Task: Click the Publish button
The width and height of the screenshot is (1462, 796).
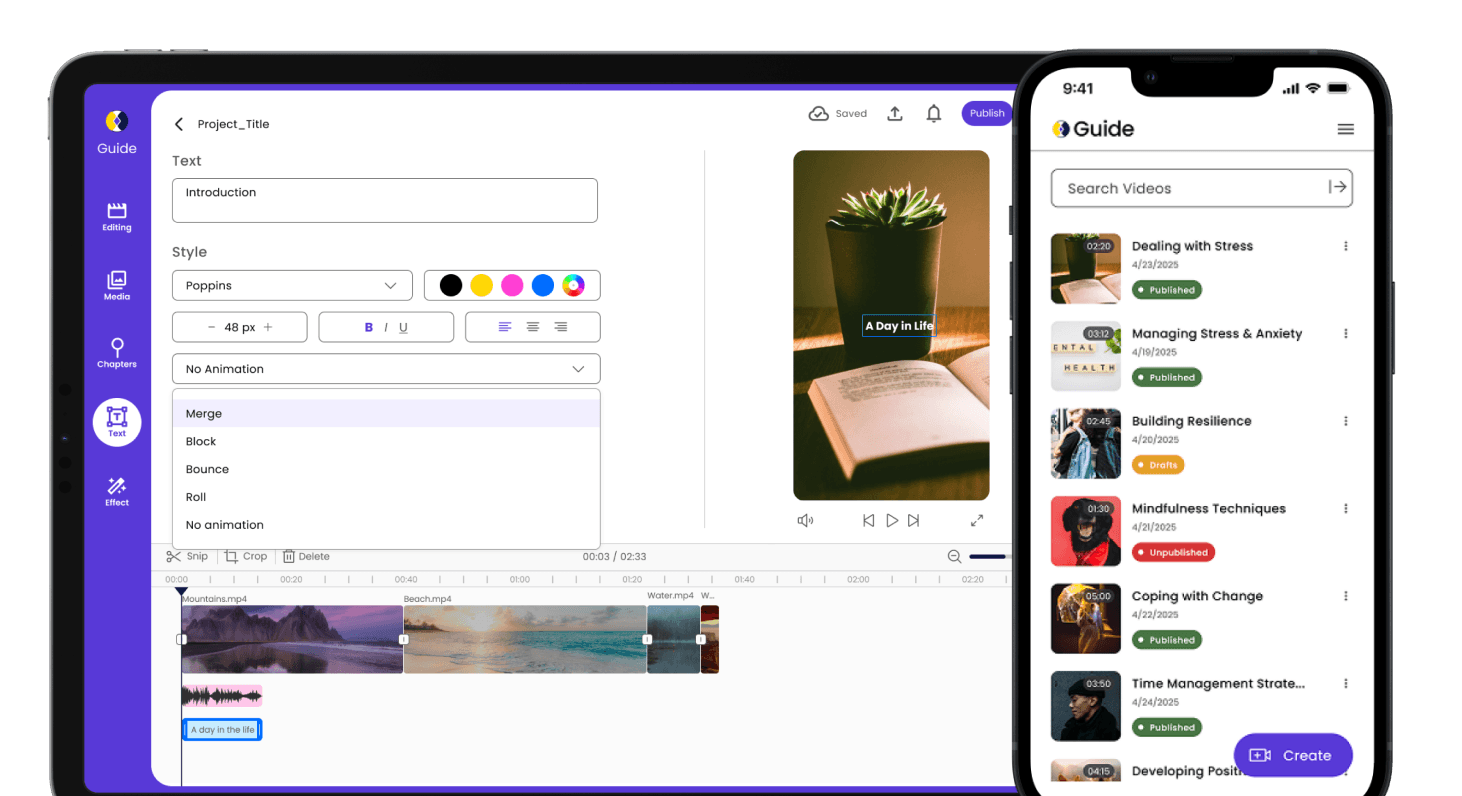Action: [987, 113]
